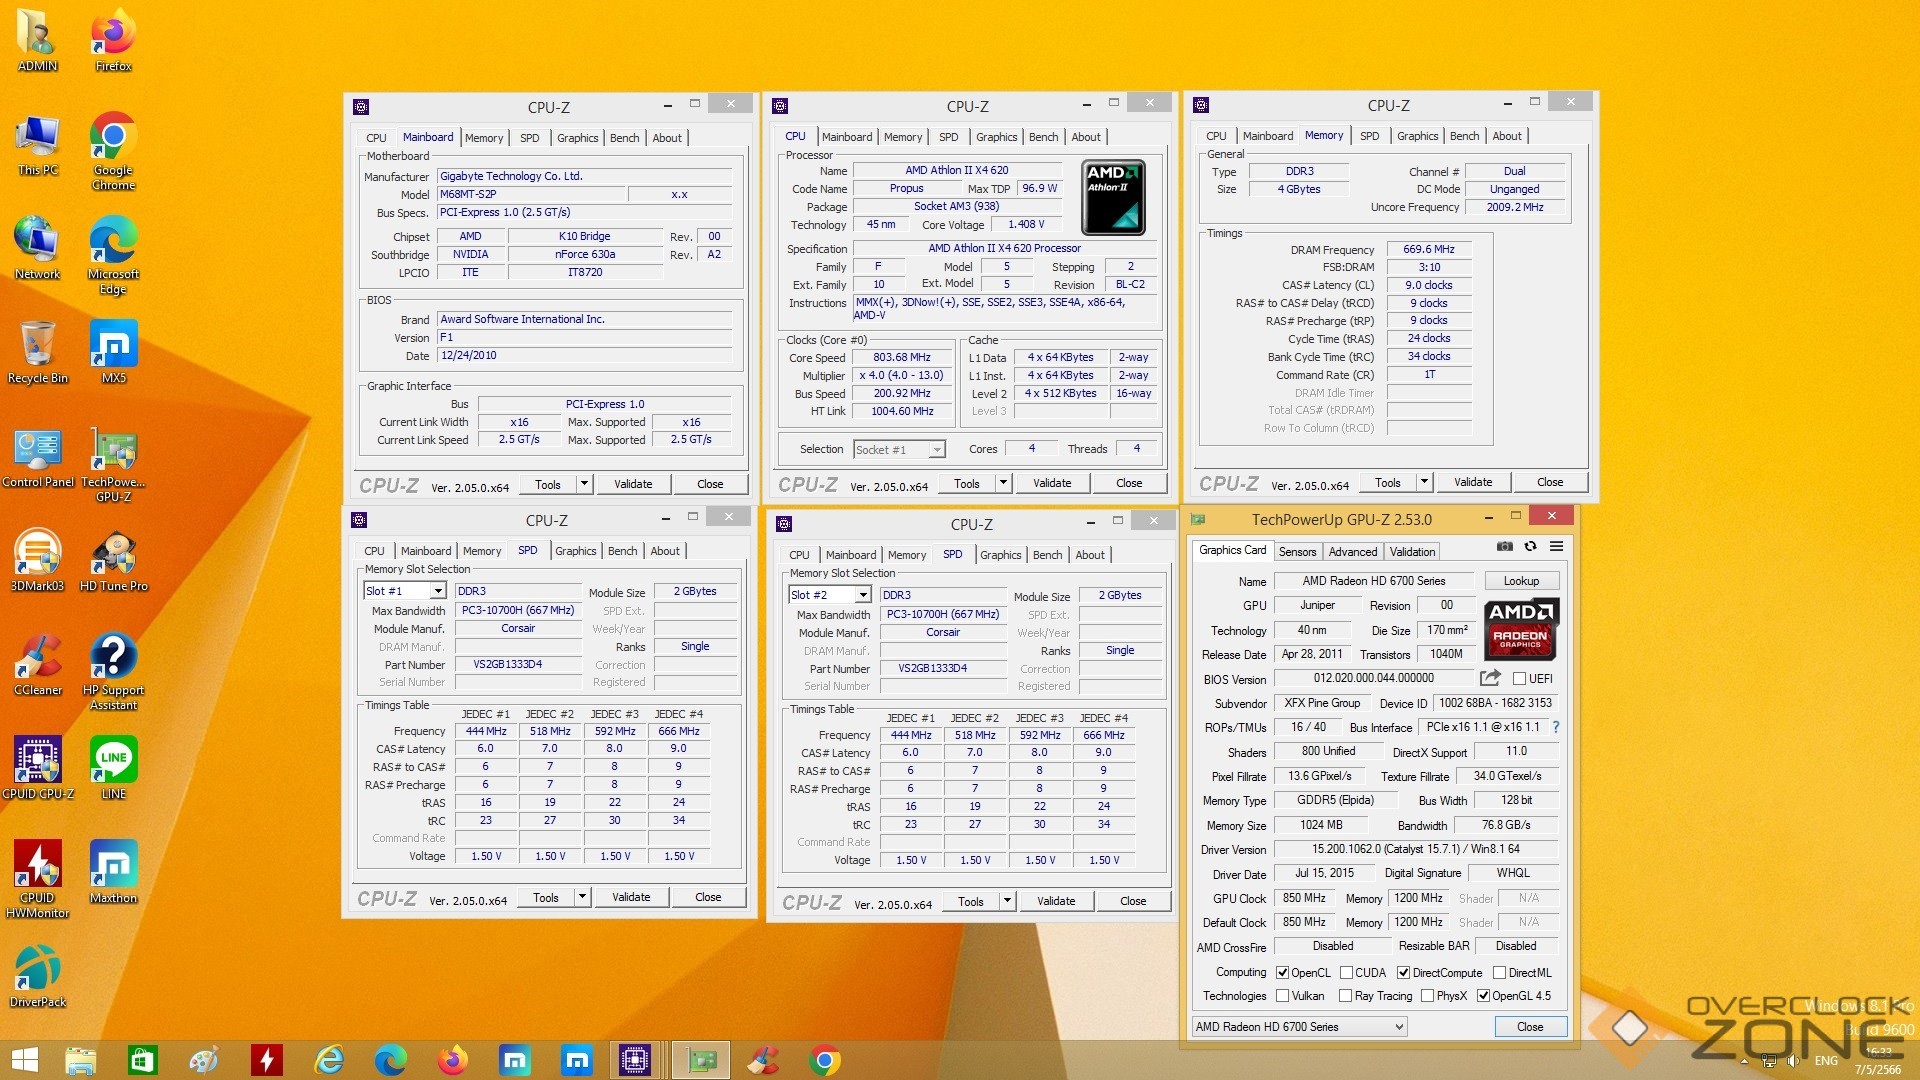Click the Lookup button in GPU-Z
This screenshot has width=1920, height=1080.
[x=1520, y=581]
